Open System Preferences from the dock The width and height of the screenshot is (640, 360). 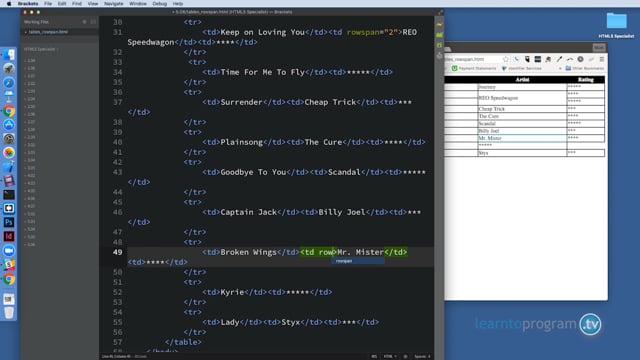tap(9, 138)
